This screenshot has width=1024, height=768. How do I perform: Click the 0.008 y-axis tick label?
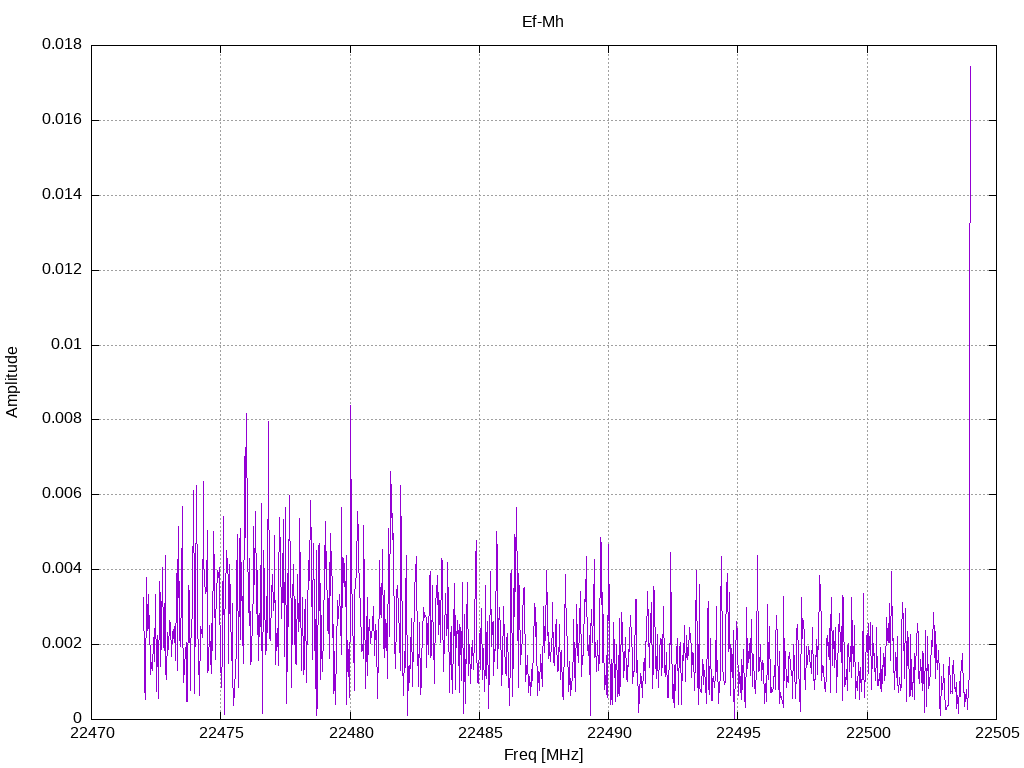(61, 419)
